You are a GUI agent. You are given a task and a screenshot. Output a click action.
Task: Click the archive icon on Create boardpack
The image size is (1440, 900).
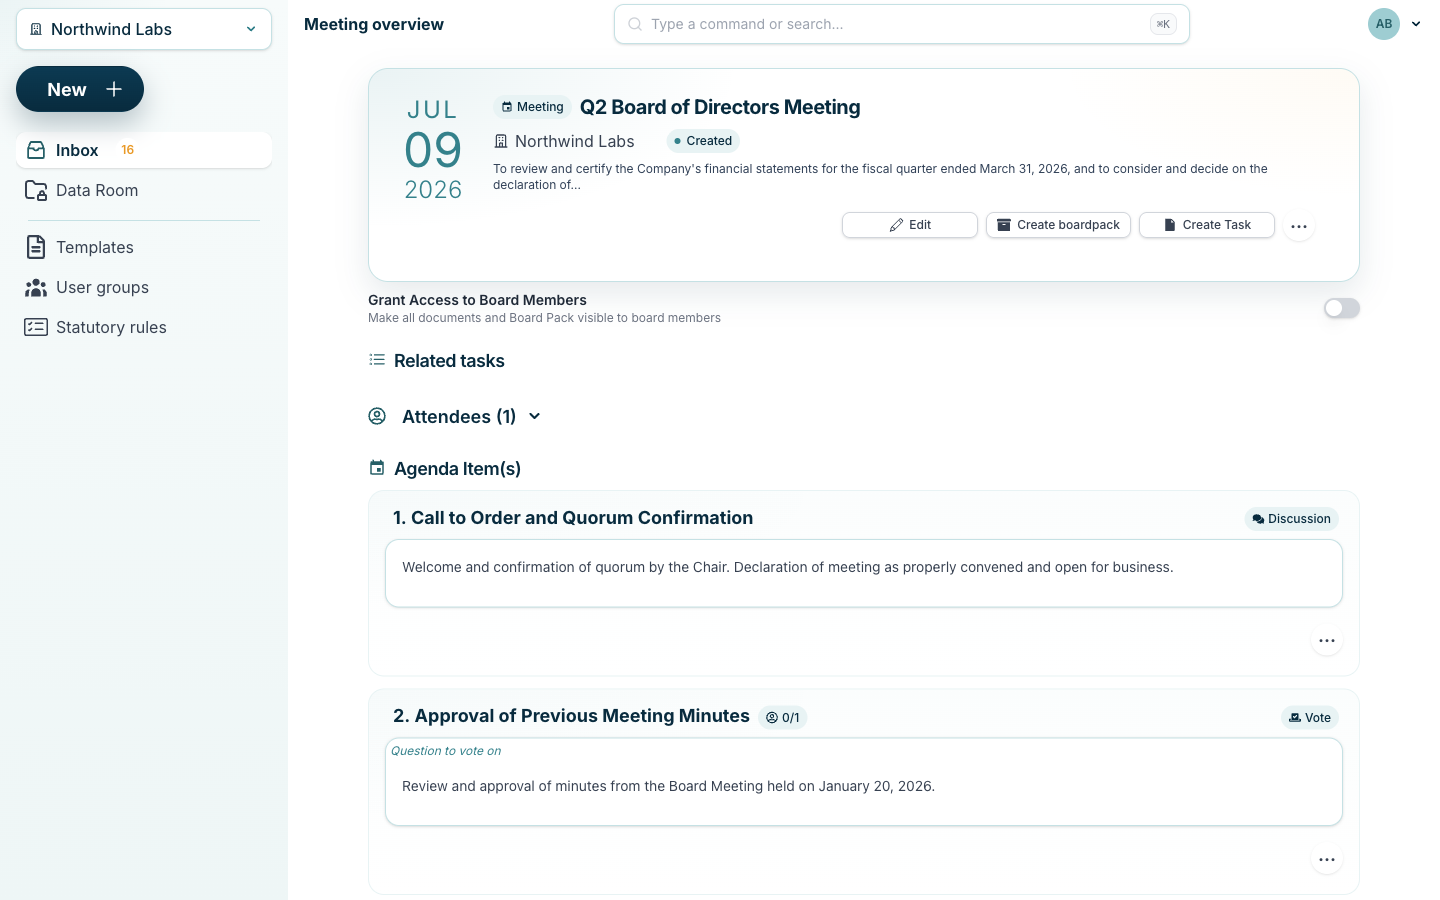coord(1004,225)
